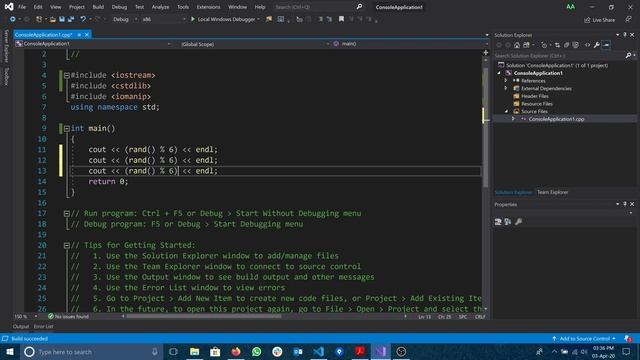The height and width of the screenshot is (360, 640).
Task: Open the File menu
Action: [x=22, y=7]
